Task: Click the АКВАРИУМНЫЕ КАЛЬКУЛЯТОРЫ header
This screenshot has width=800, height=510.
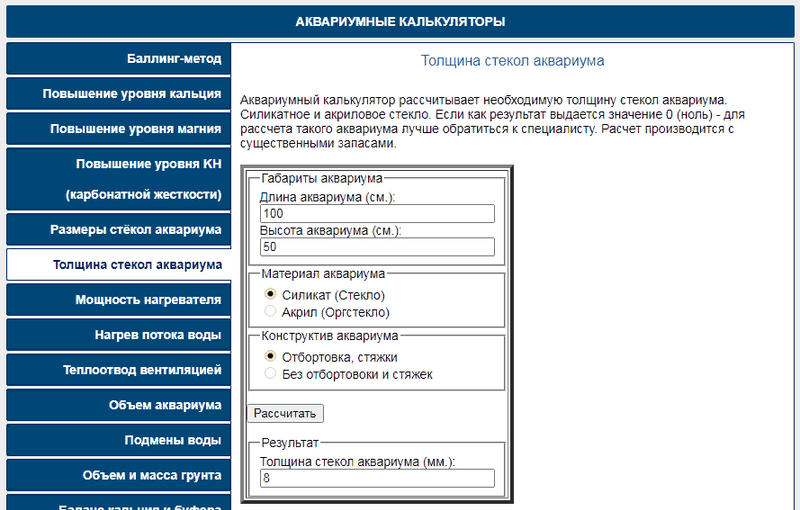Action: pos(400,21)
